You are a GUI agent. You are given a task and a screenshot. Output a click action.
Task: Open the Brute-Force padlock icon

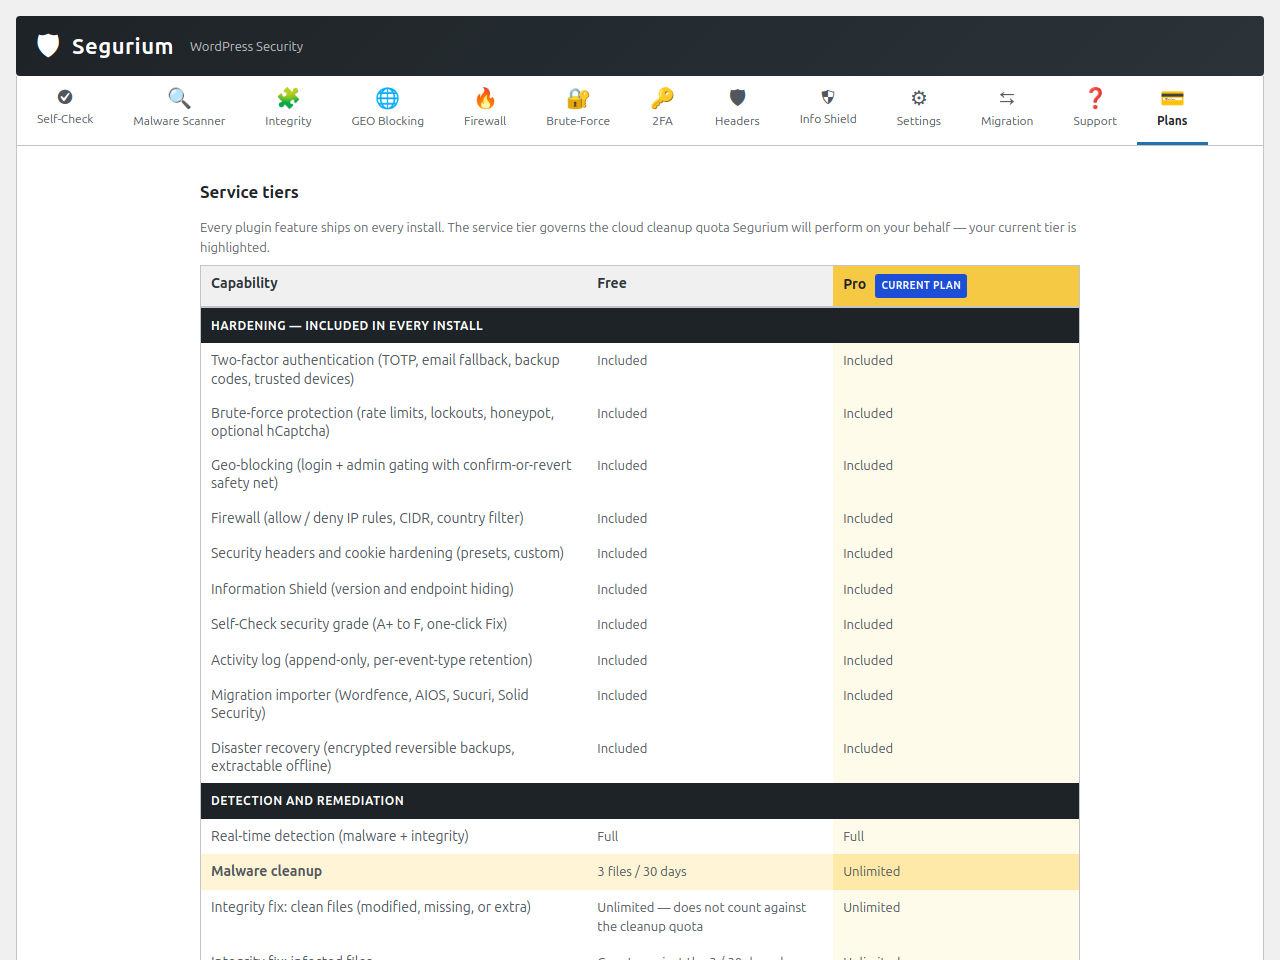[578, 98]
